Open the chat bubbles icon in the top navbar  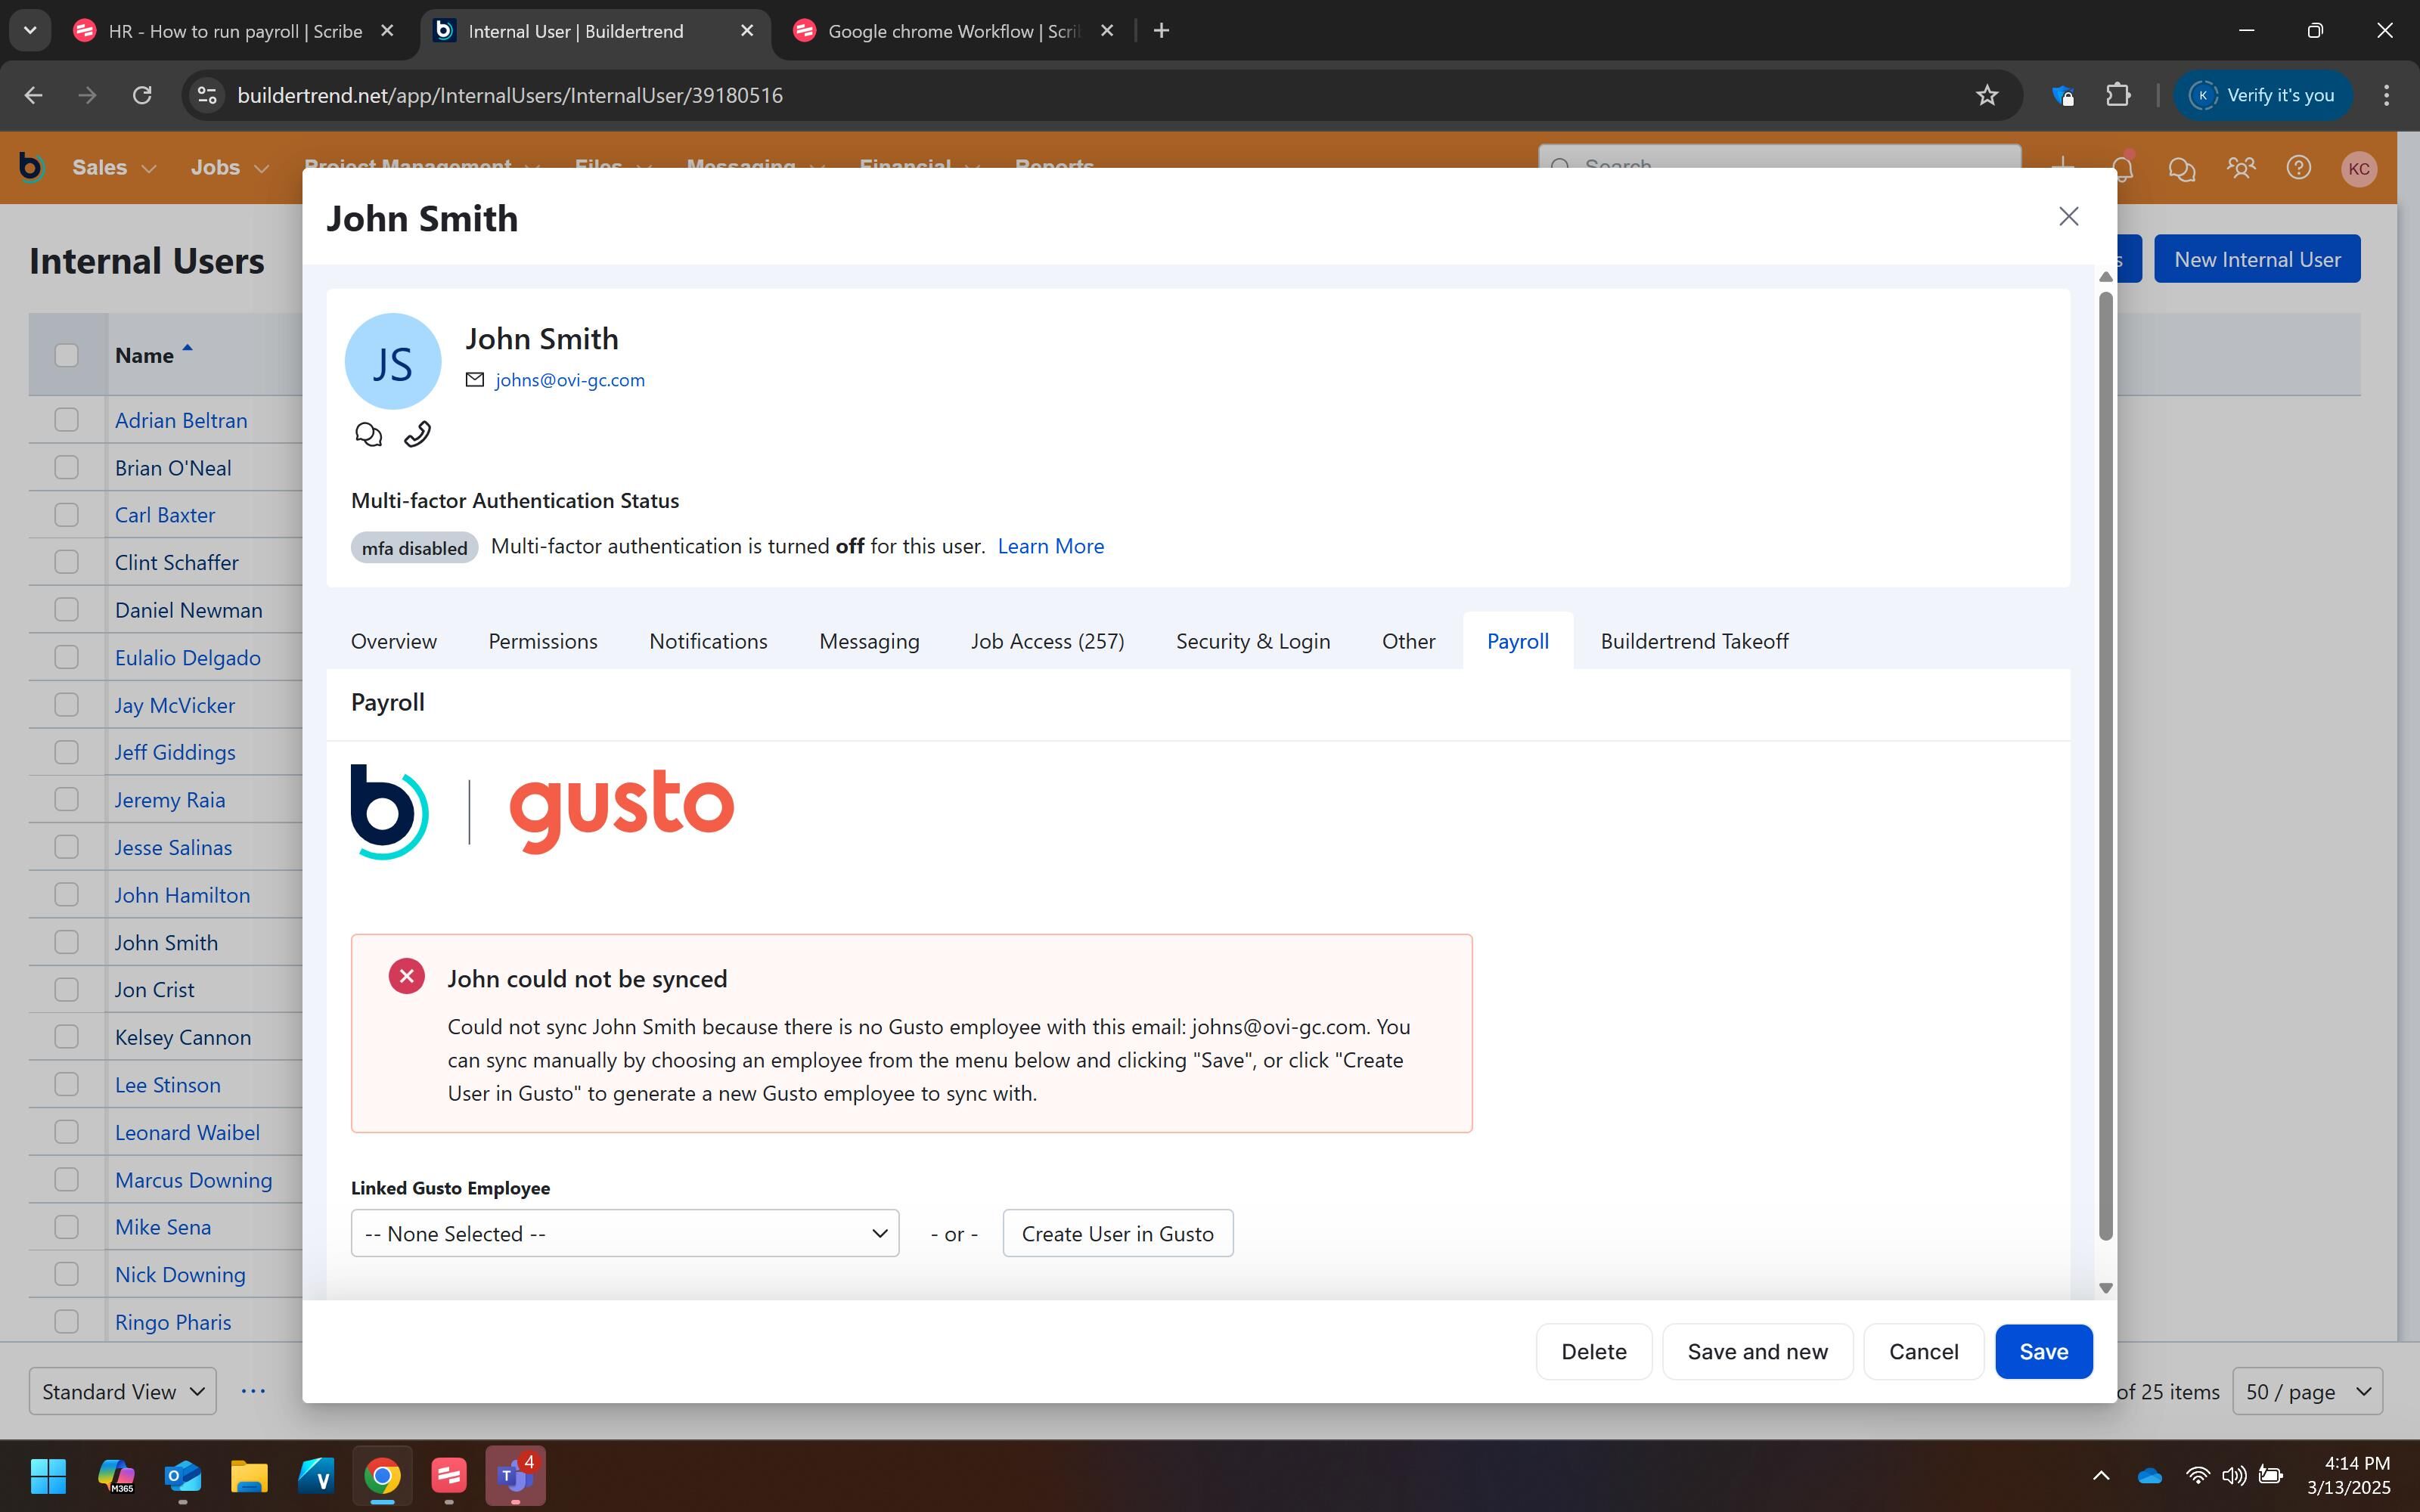pyautogui.click(x=2181, y=168)
